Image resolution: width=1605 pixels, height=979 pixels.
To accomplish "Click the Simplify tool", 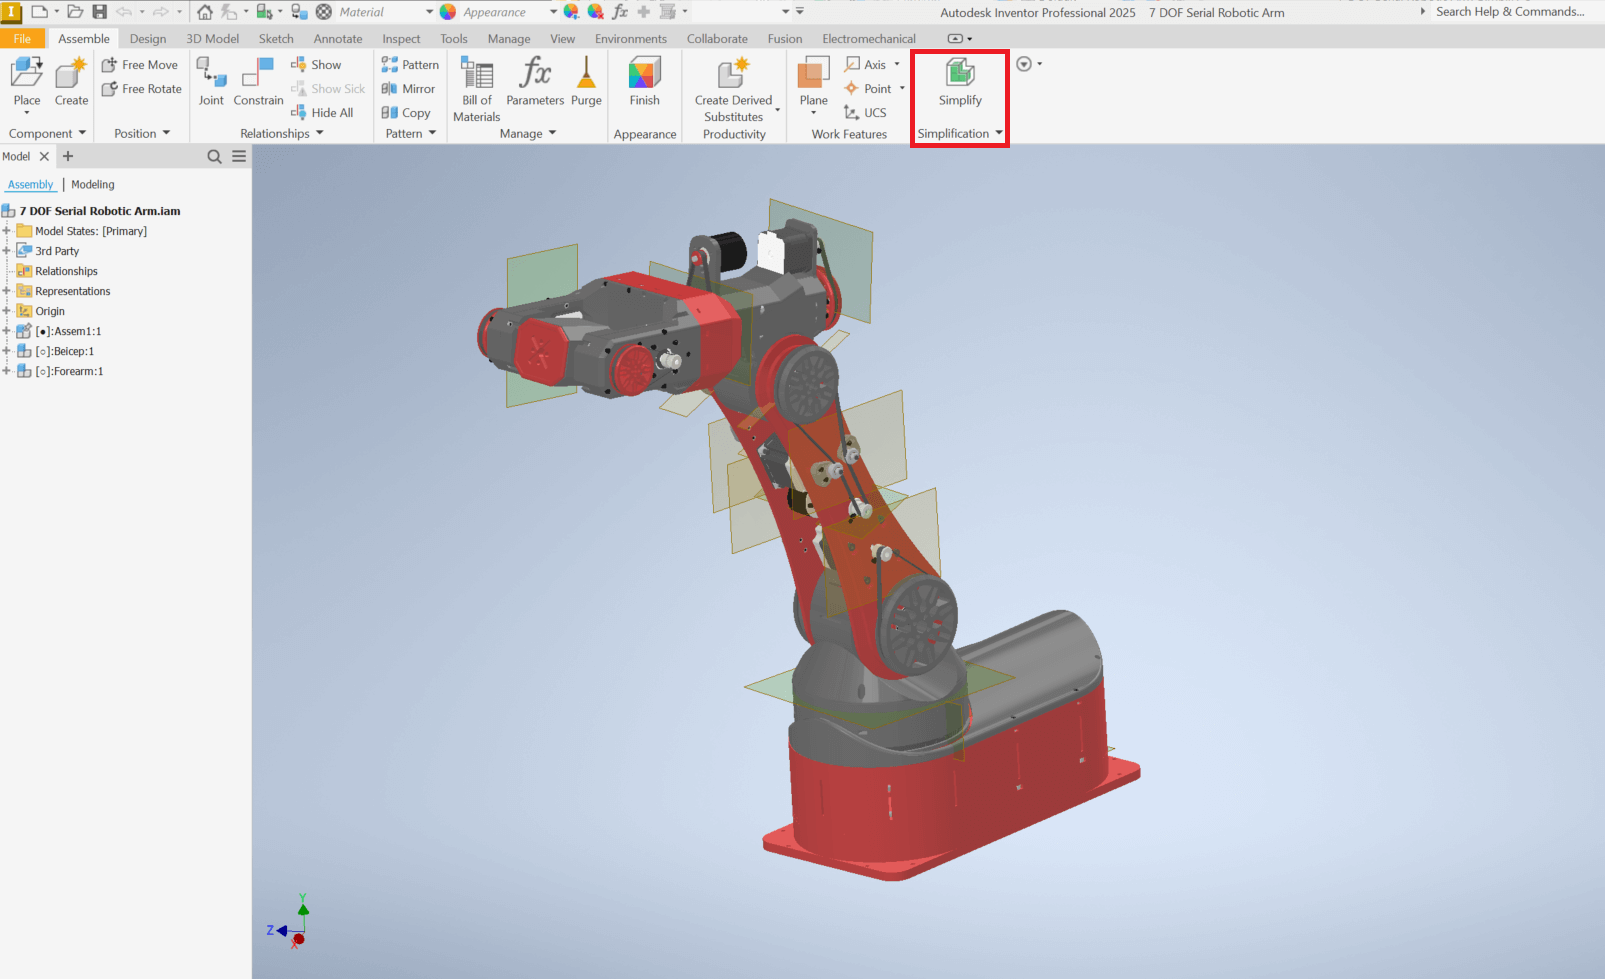I will [x=960, y=81].
